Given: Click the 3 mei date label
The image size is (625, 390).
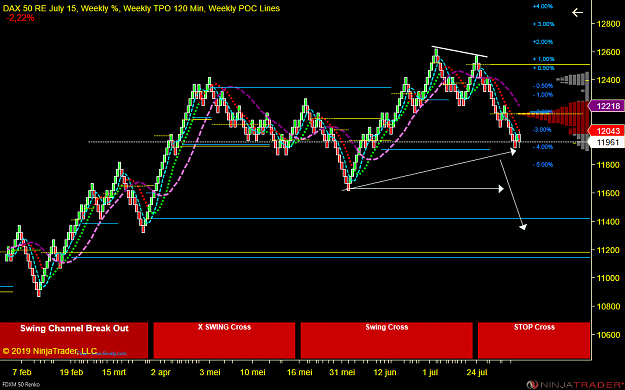Looking at the screenshot, I should pyautogui.click(x=210, y=372).
